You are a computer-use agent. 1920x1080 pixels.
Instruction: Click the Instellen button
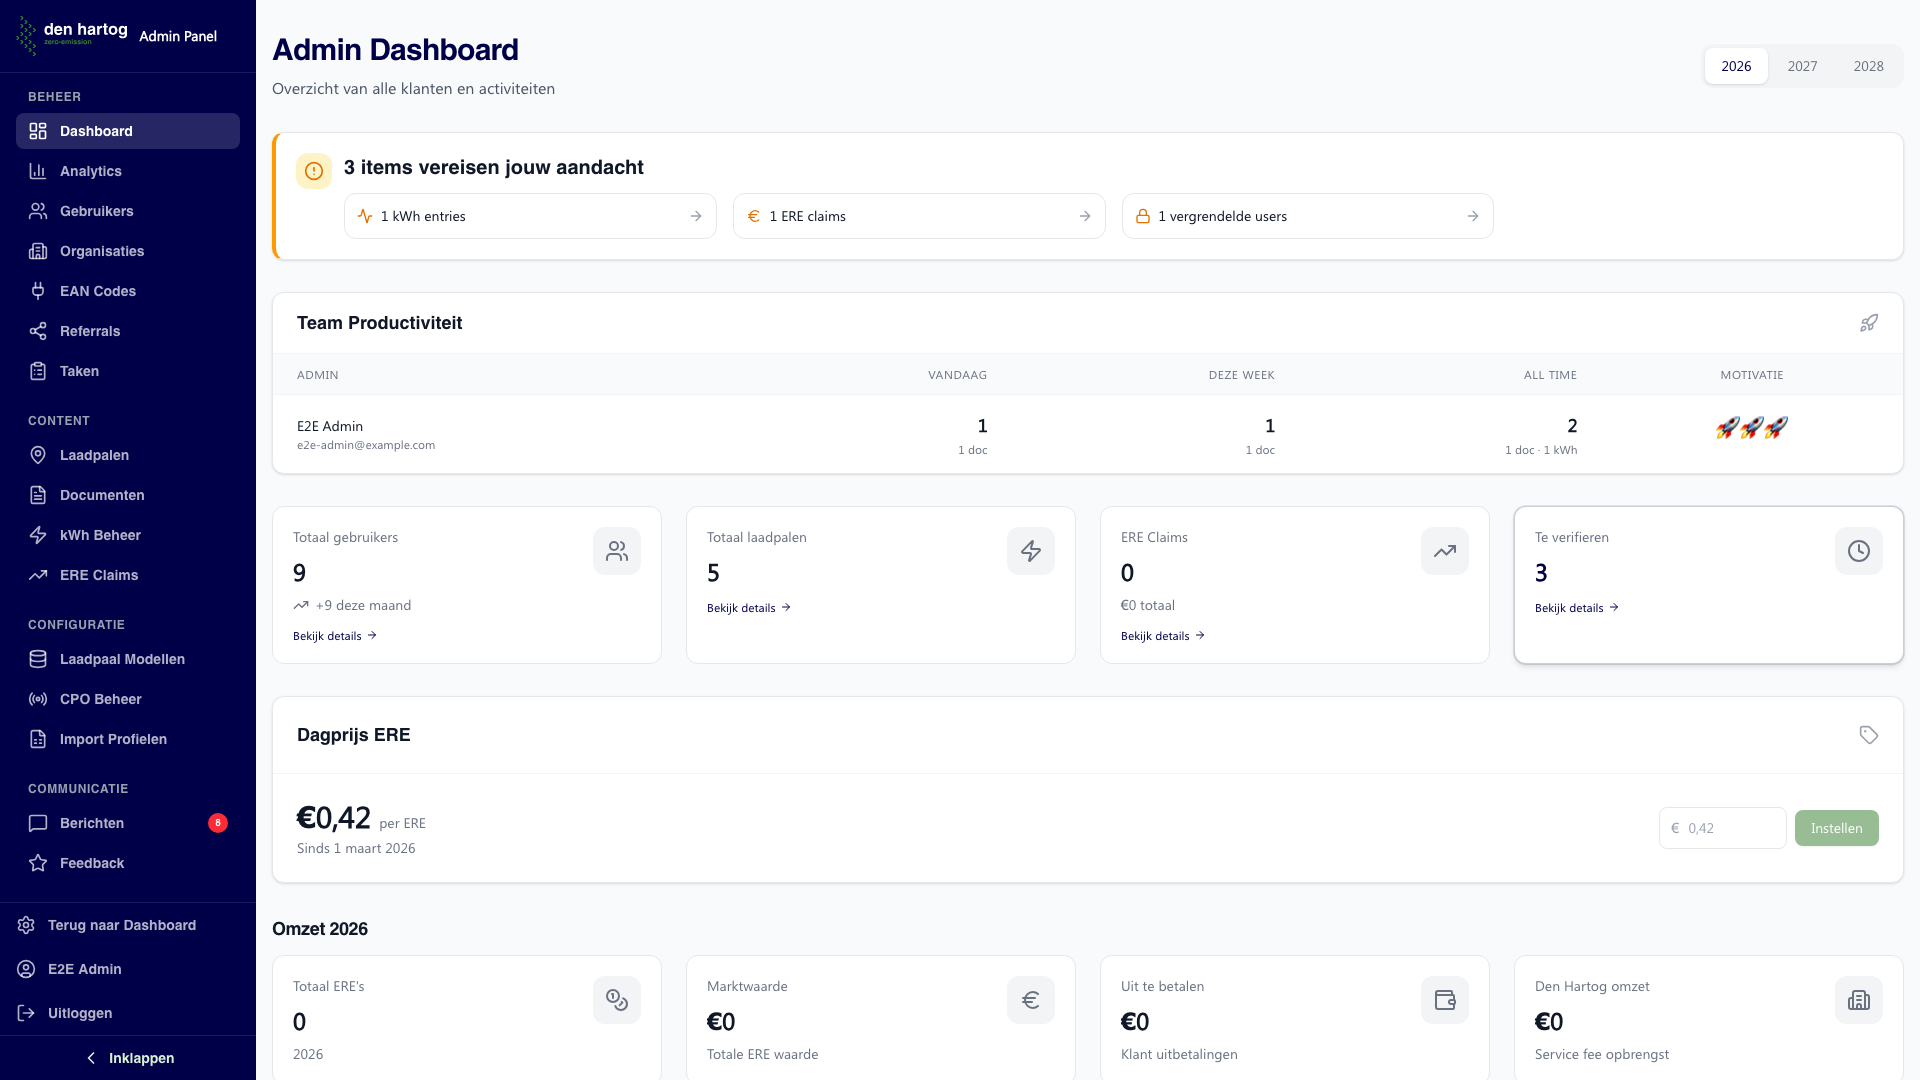coord(1836,828)
